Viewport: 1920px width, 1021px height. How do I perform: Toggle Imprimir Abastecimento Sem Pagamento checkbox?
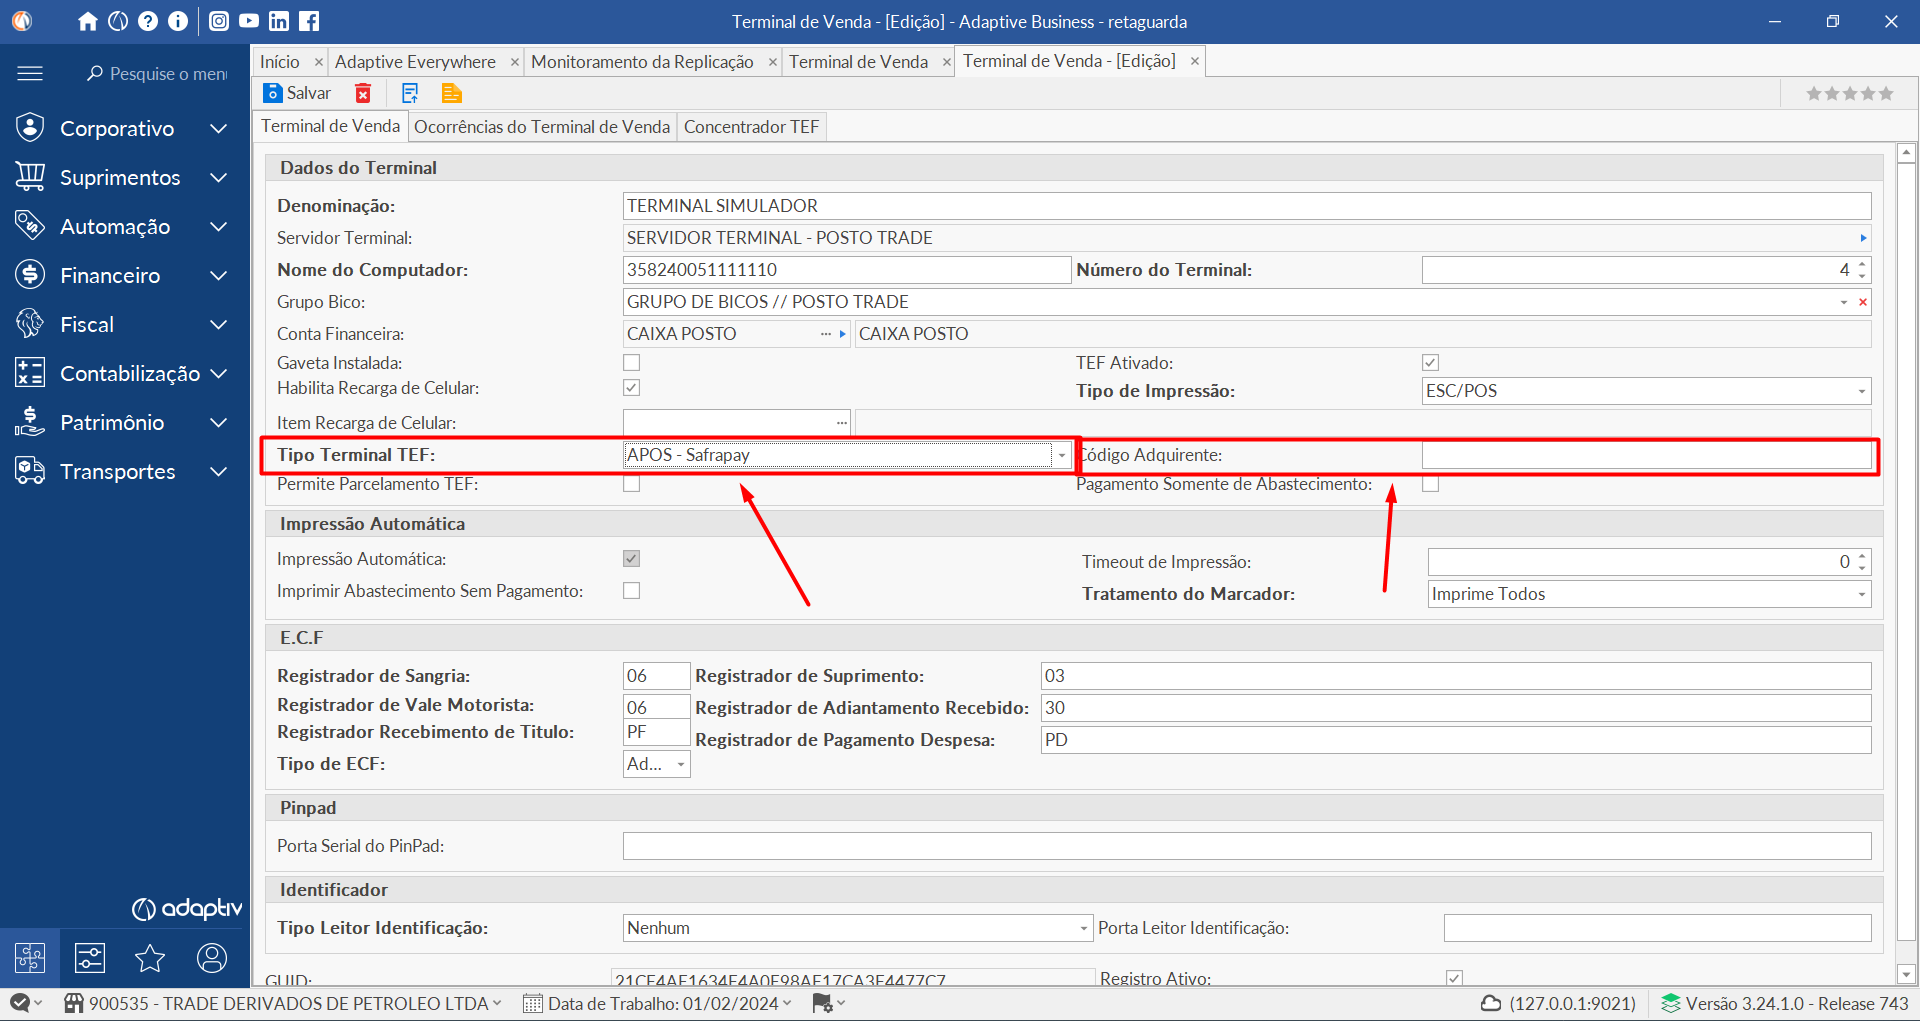point(631,590)
